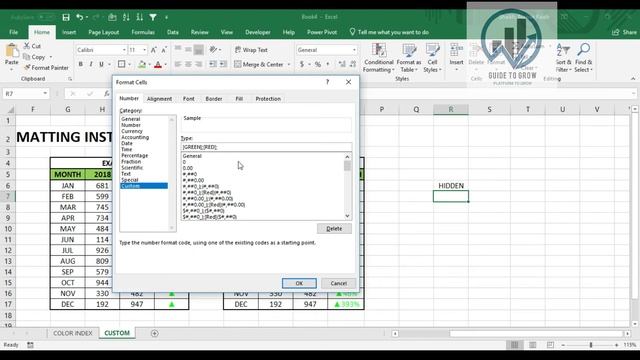The height and width of the screenshot is (360, 640).
Task: Click Merge & Center button
Action: (x=259, y=64)
